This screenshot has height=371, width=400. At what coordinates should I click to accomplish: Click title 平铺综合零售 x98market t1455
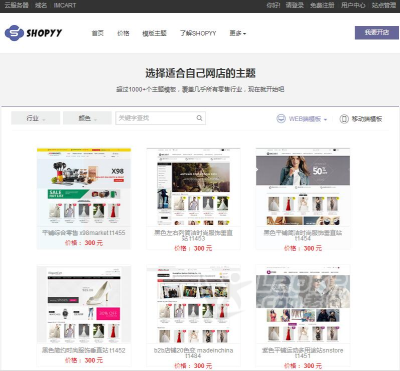click(84, 233)
